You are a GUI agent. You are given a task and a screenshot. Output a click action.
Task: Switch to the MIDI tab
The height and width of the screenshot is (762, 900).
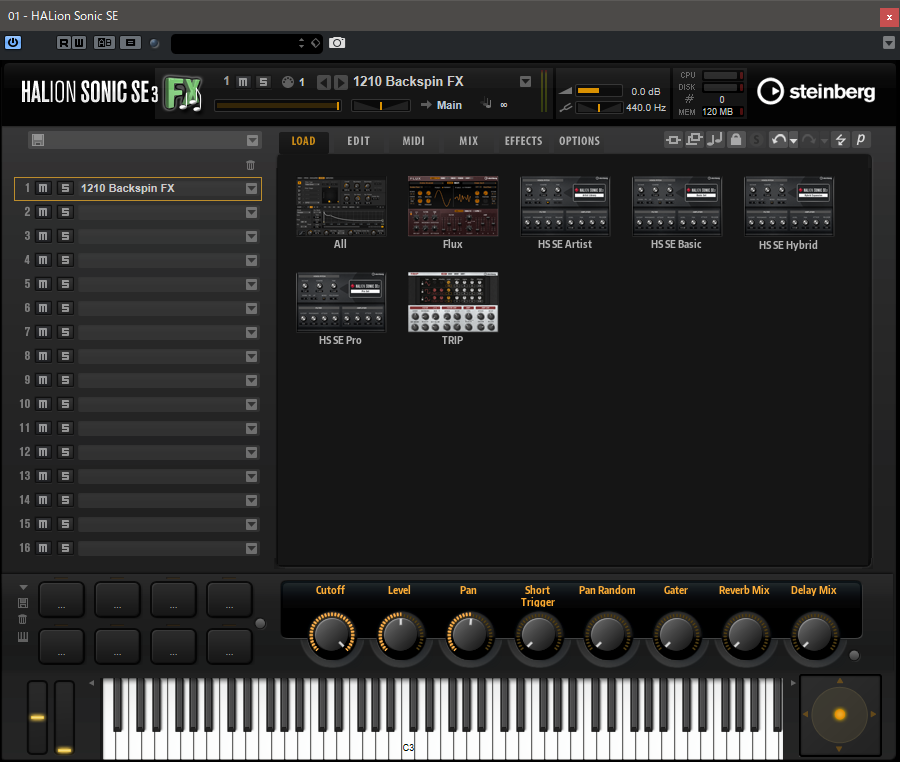click(x=413, y=141)
